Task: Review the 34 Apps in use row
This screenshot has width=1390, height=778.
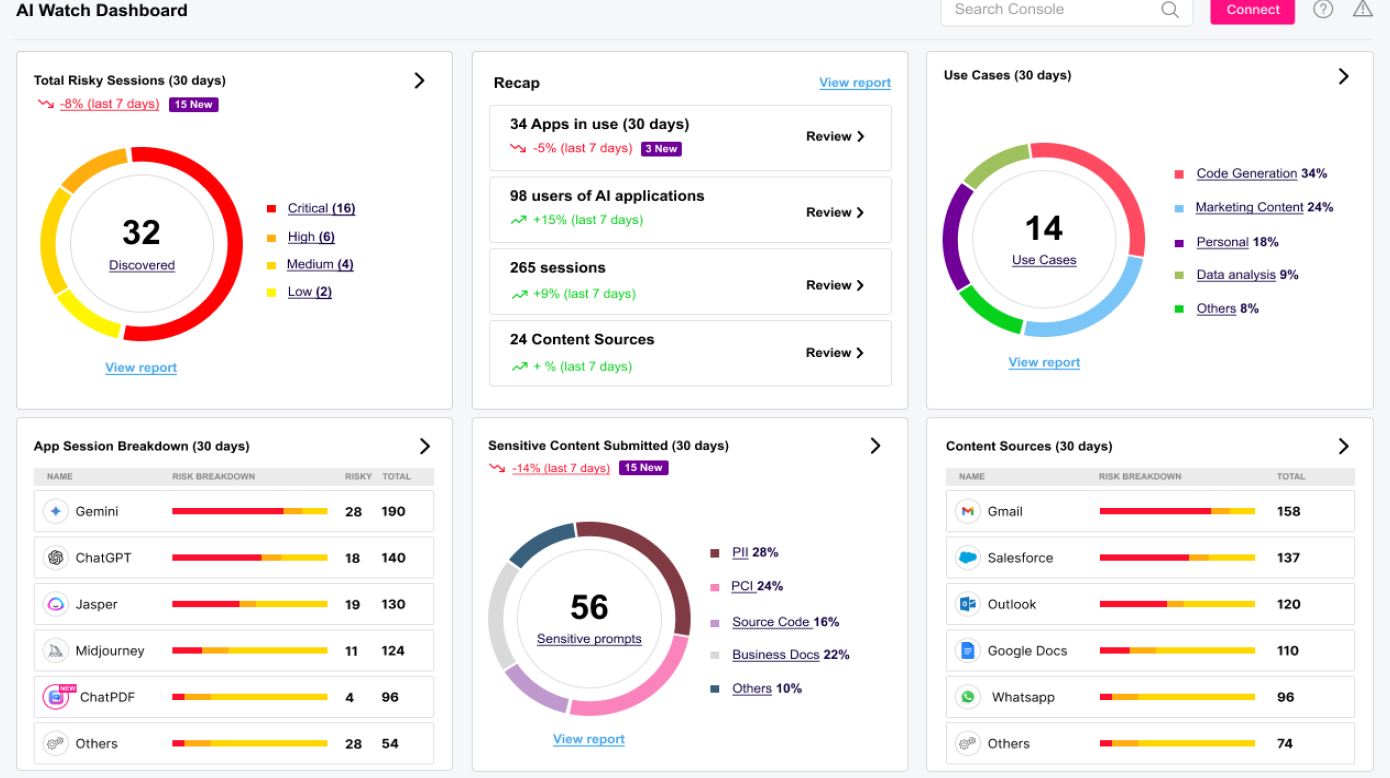Action: [x=835, y=137]
